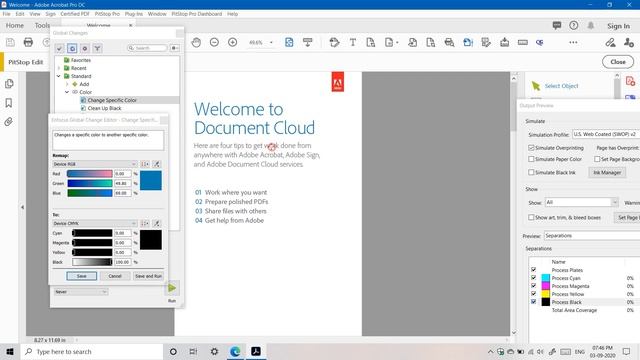Viewport: 640px width, 360px height.
Task: Toggle Process Plates separation checkbox
Action: click(x=533, y=270)
